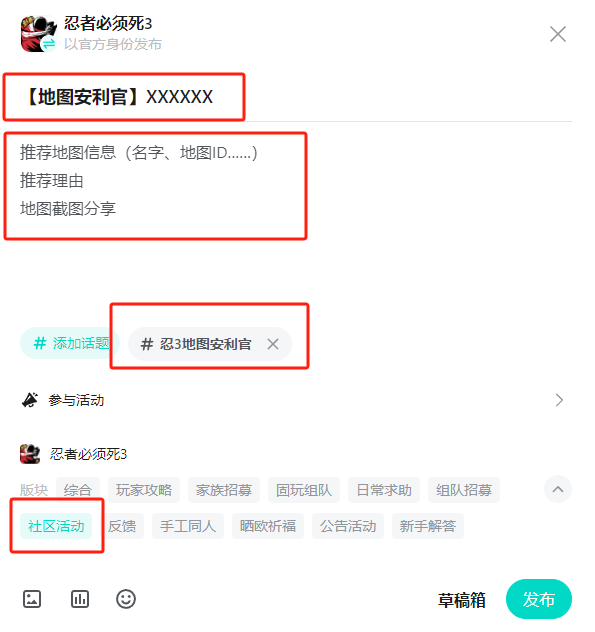Collapse the section list with the up chevron

(558, 489)
